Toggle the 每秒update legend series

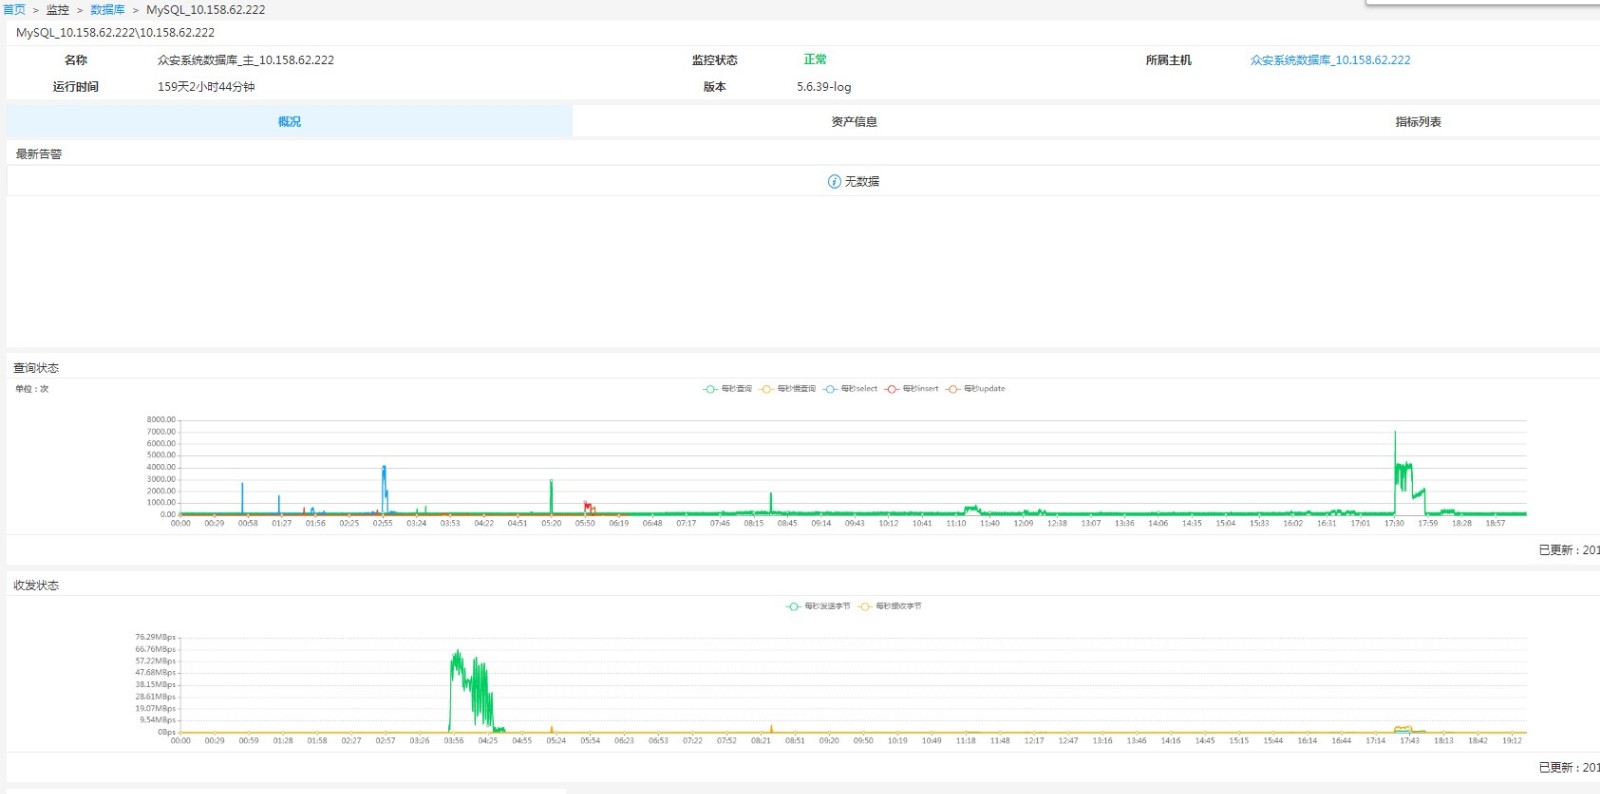[975, 389]
